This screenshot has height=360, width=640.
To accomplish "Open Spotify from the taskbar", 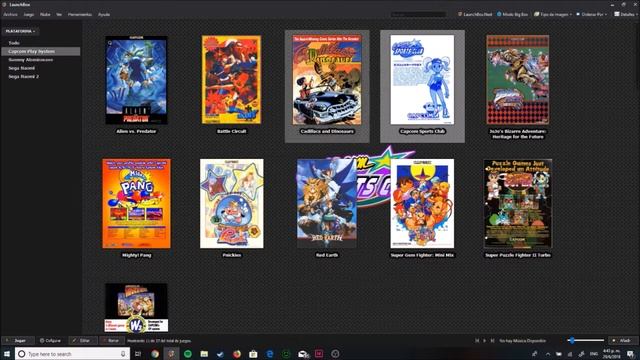I will pos(188,354).
